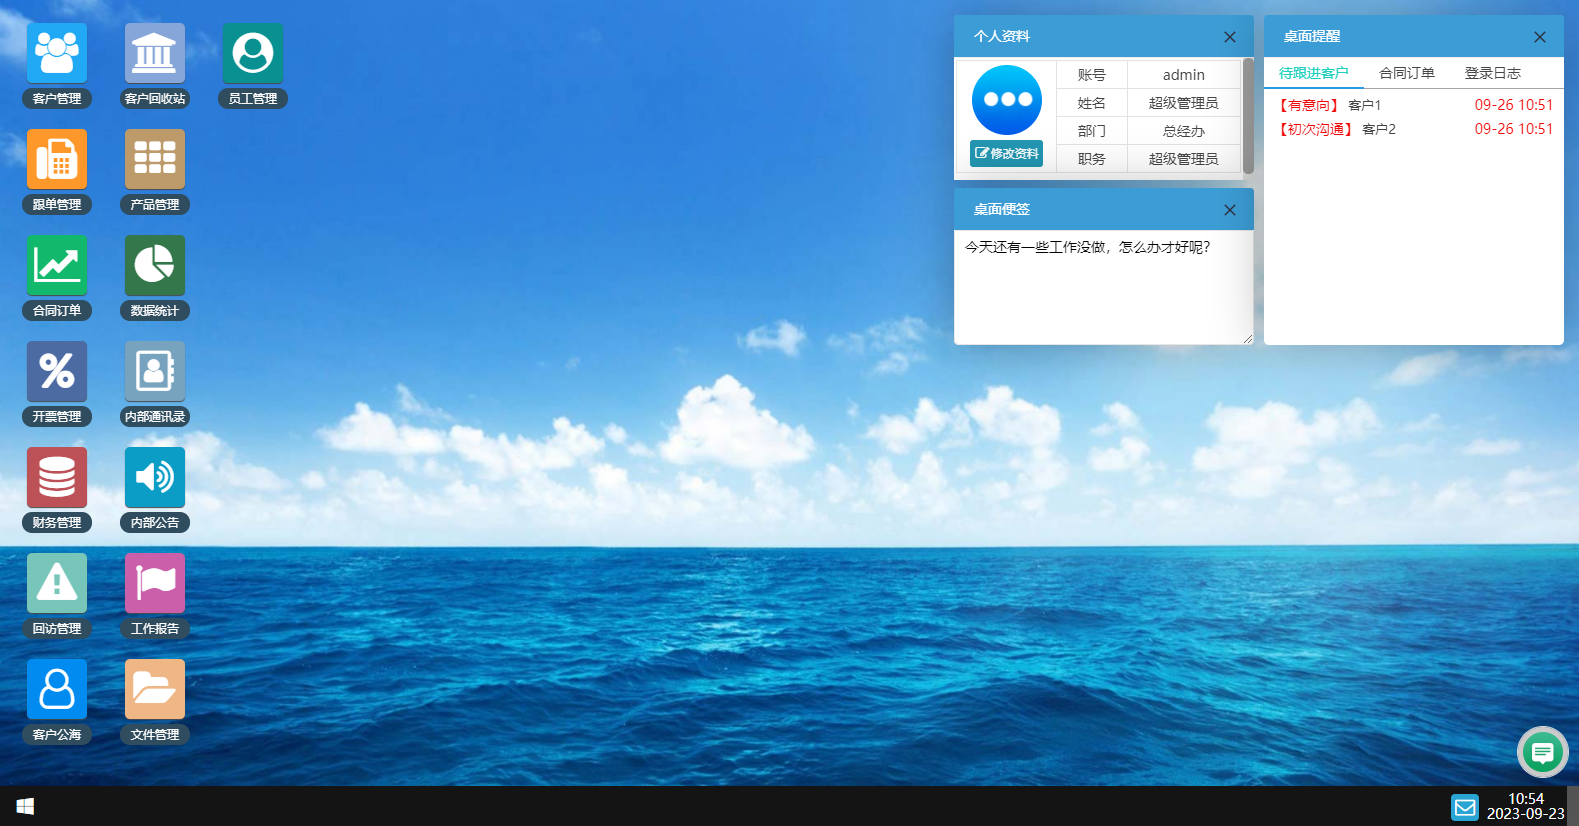The width and height of the screenshot is (1579, 826).
Task: Open the 客户1 follow-up reminder entry
Action: (x=1364, y=105)
